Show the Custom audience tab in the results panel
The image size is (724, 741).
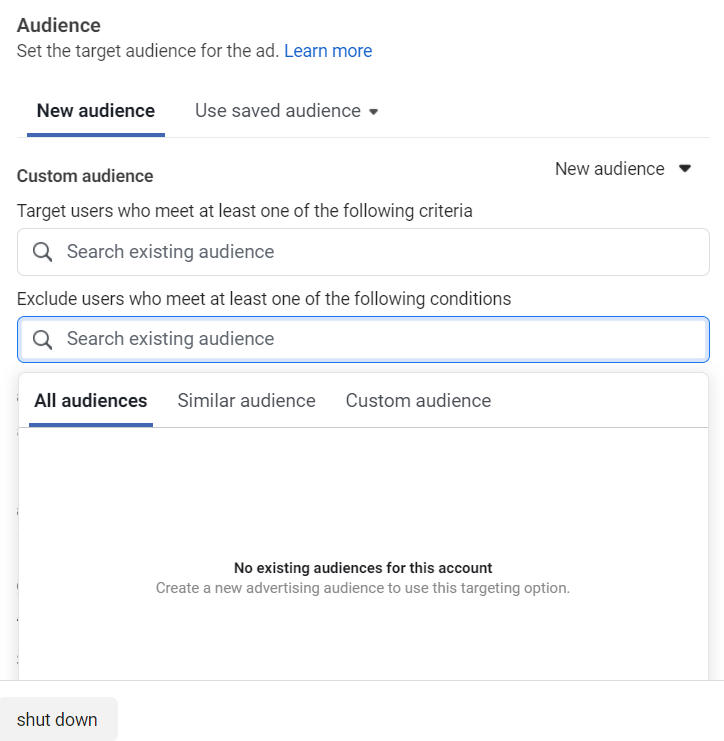(418, 401)
